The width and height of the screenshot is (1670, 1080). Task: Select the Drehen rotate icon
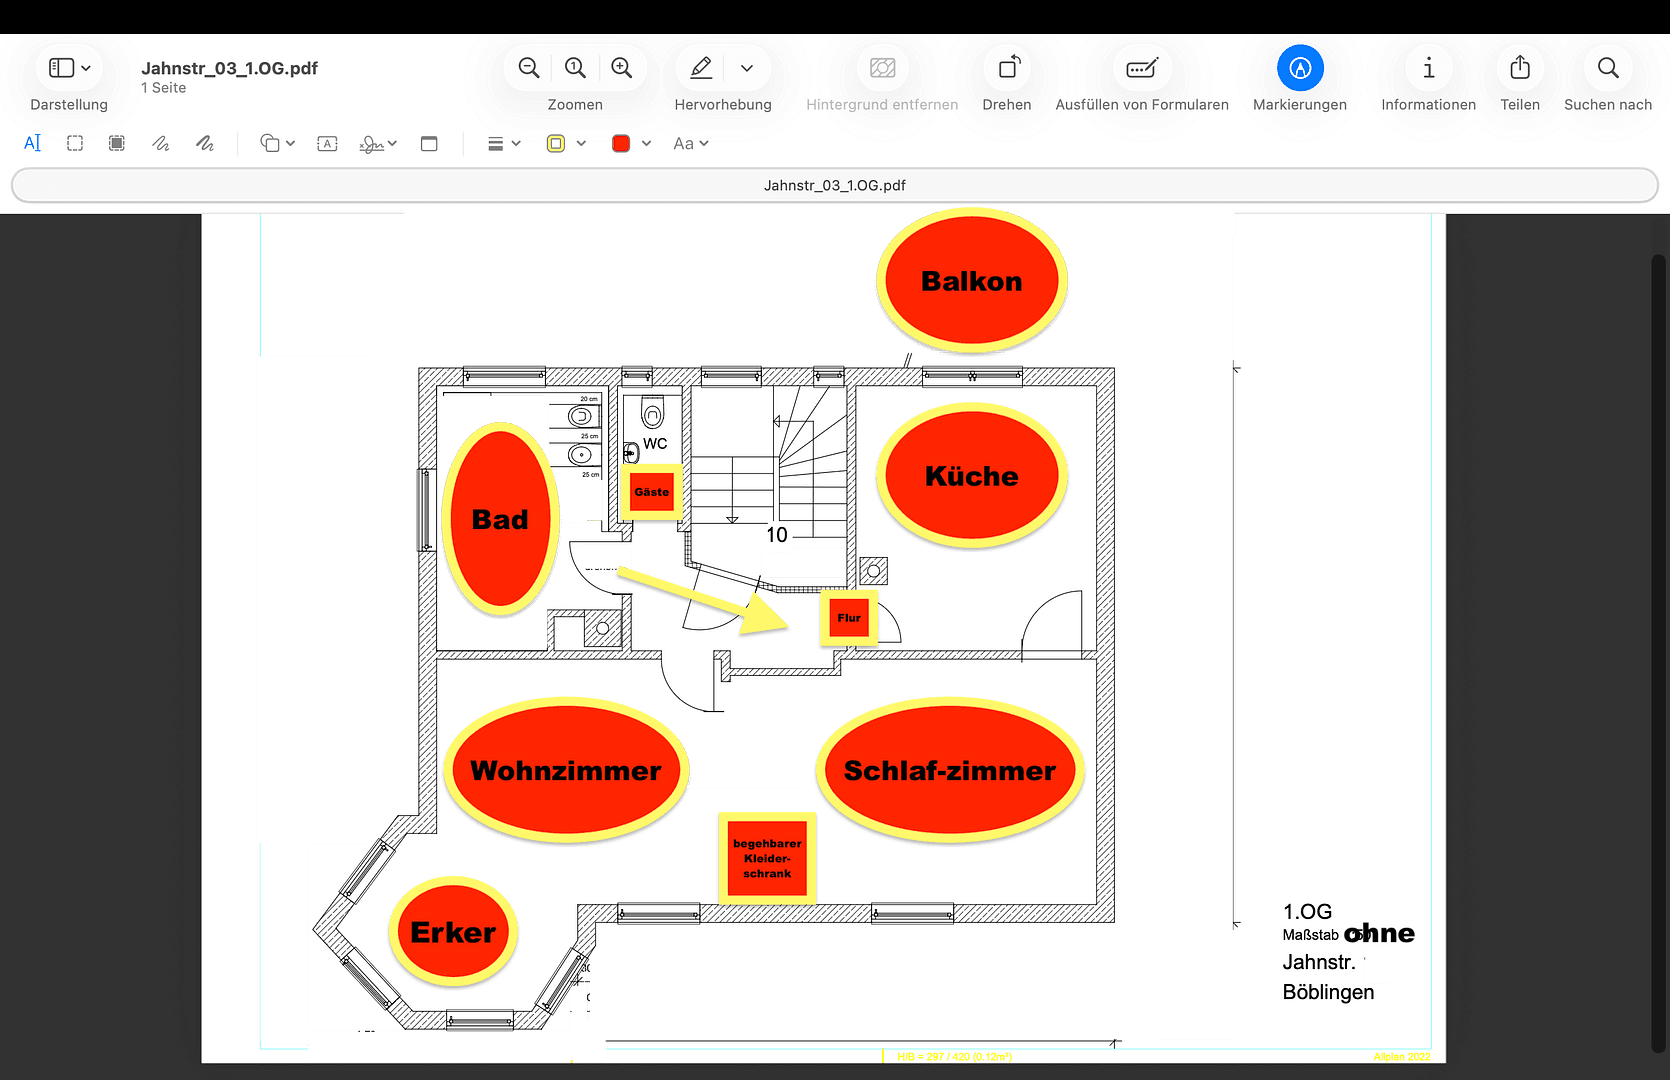pos(1007,68)
